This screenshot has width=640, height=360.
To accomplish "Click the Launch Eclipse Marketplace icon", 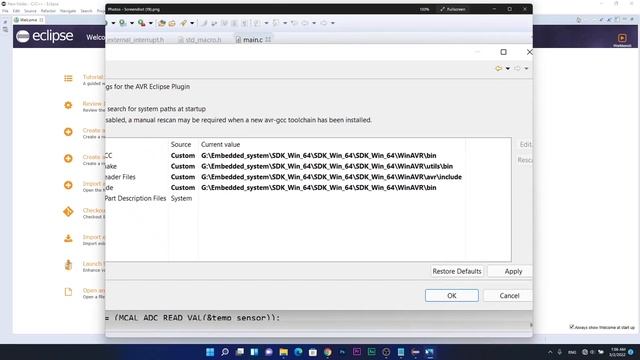I will (68, 265).
